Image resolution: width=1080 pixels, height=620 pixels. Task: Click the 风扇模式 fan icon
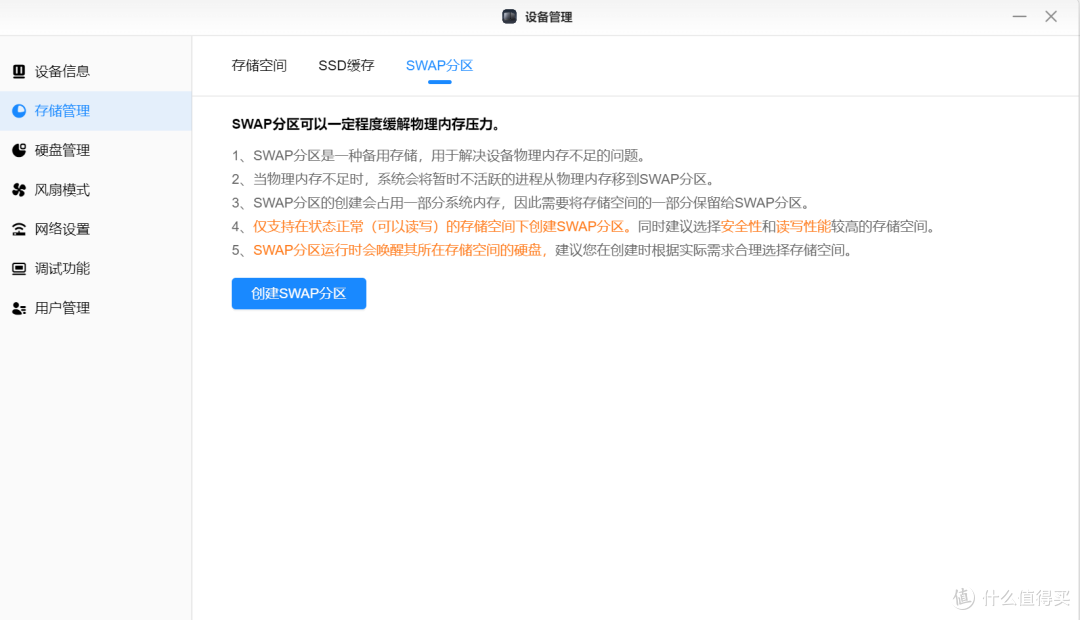[19, 189]
